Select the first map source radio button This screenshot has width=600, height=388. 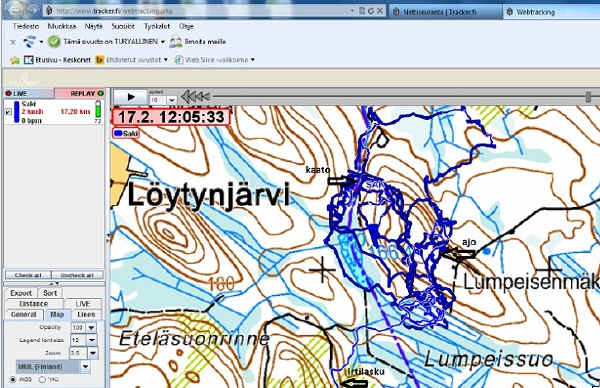pos(13,380)
